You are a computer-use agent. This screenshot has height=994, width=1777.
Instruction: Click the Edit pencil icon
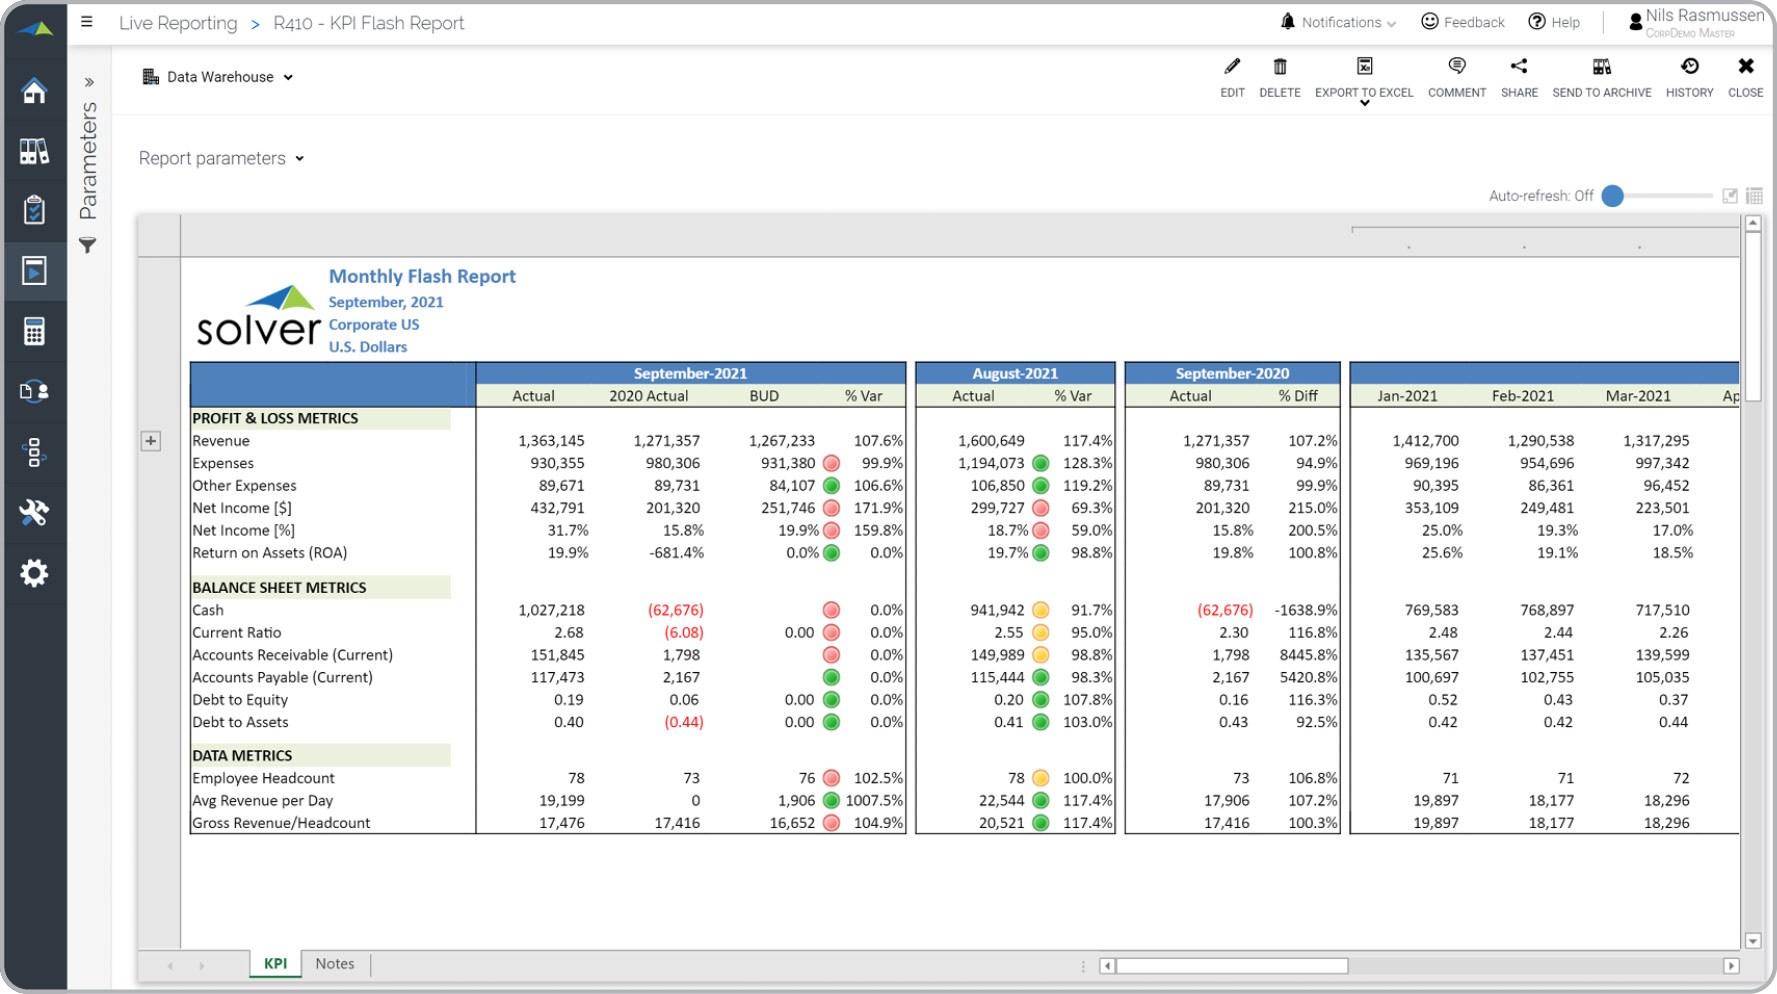coord(1232,67)
